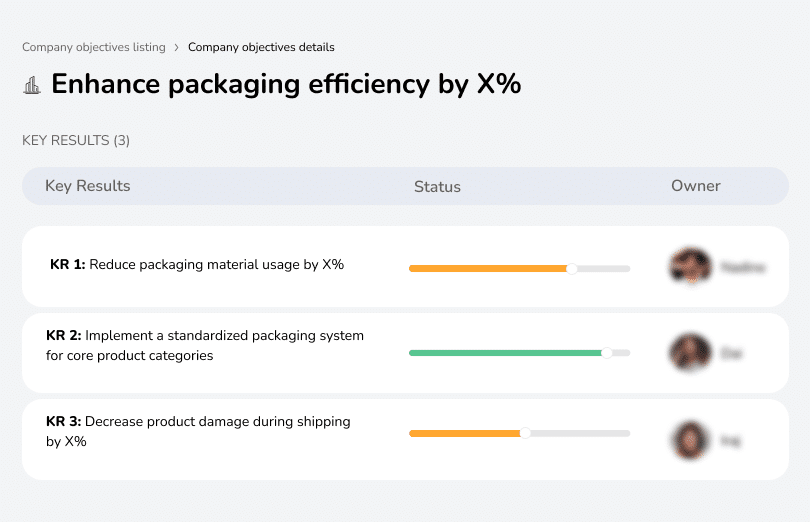This screenshot has height=522, width=810.
Task: Click the KEY RESULTS (3) section label
Action: pos(76,140)
